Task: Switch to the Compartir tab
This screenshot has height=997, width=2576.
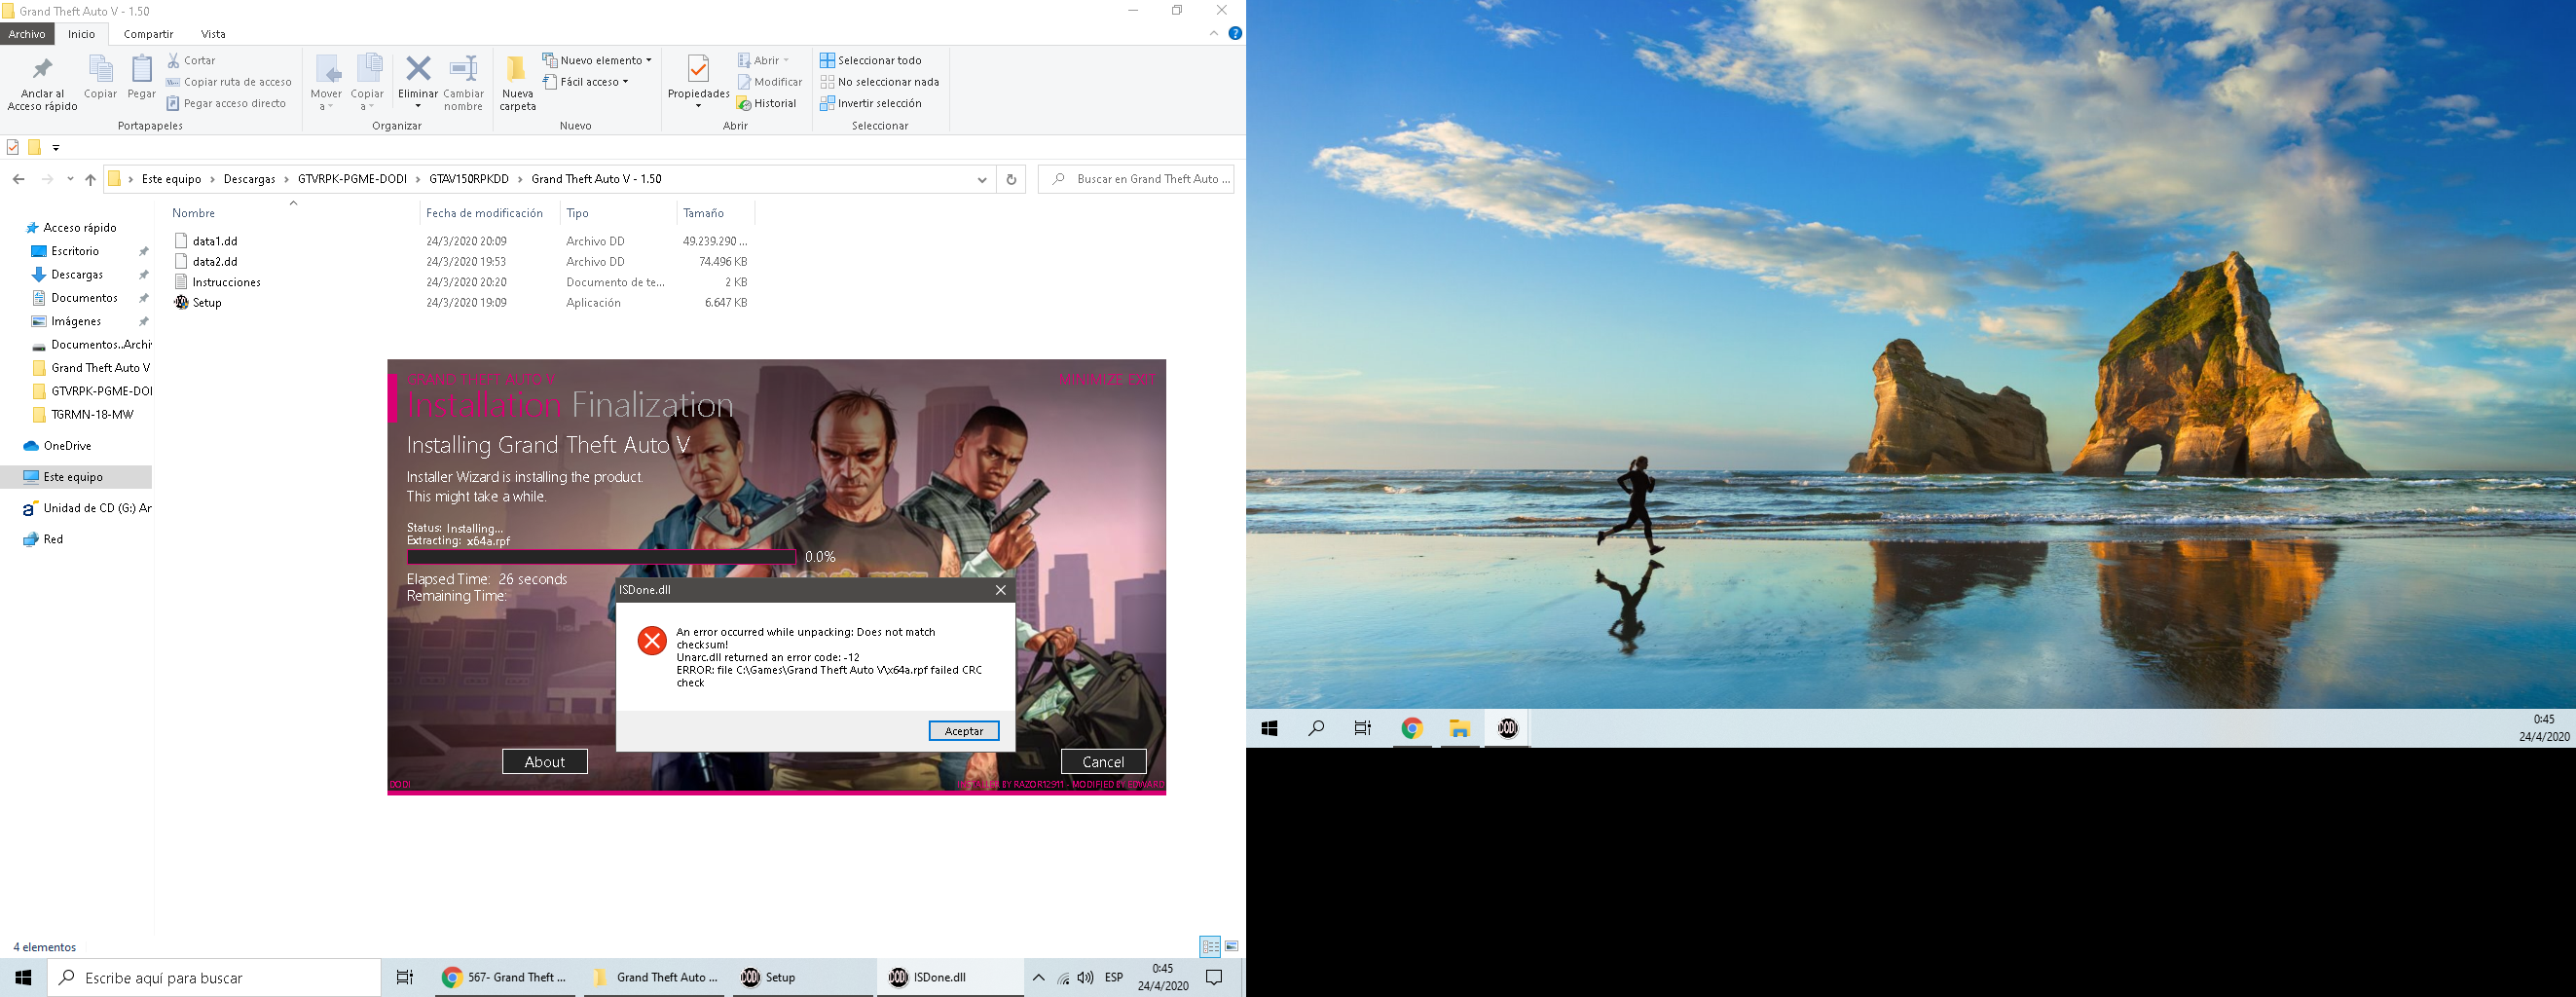Action: [148, 34]
